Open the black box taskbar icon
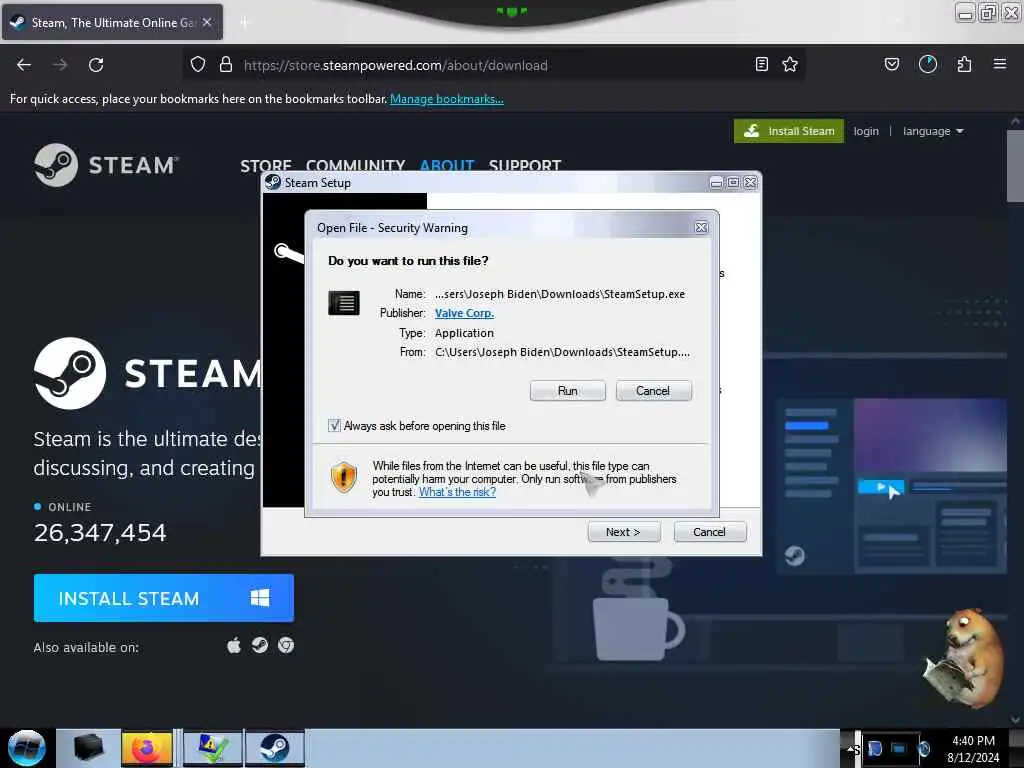Viewport: 1024px width, 768px height. [89, 748]
